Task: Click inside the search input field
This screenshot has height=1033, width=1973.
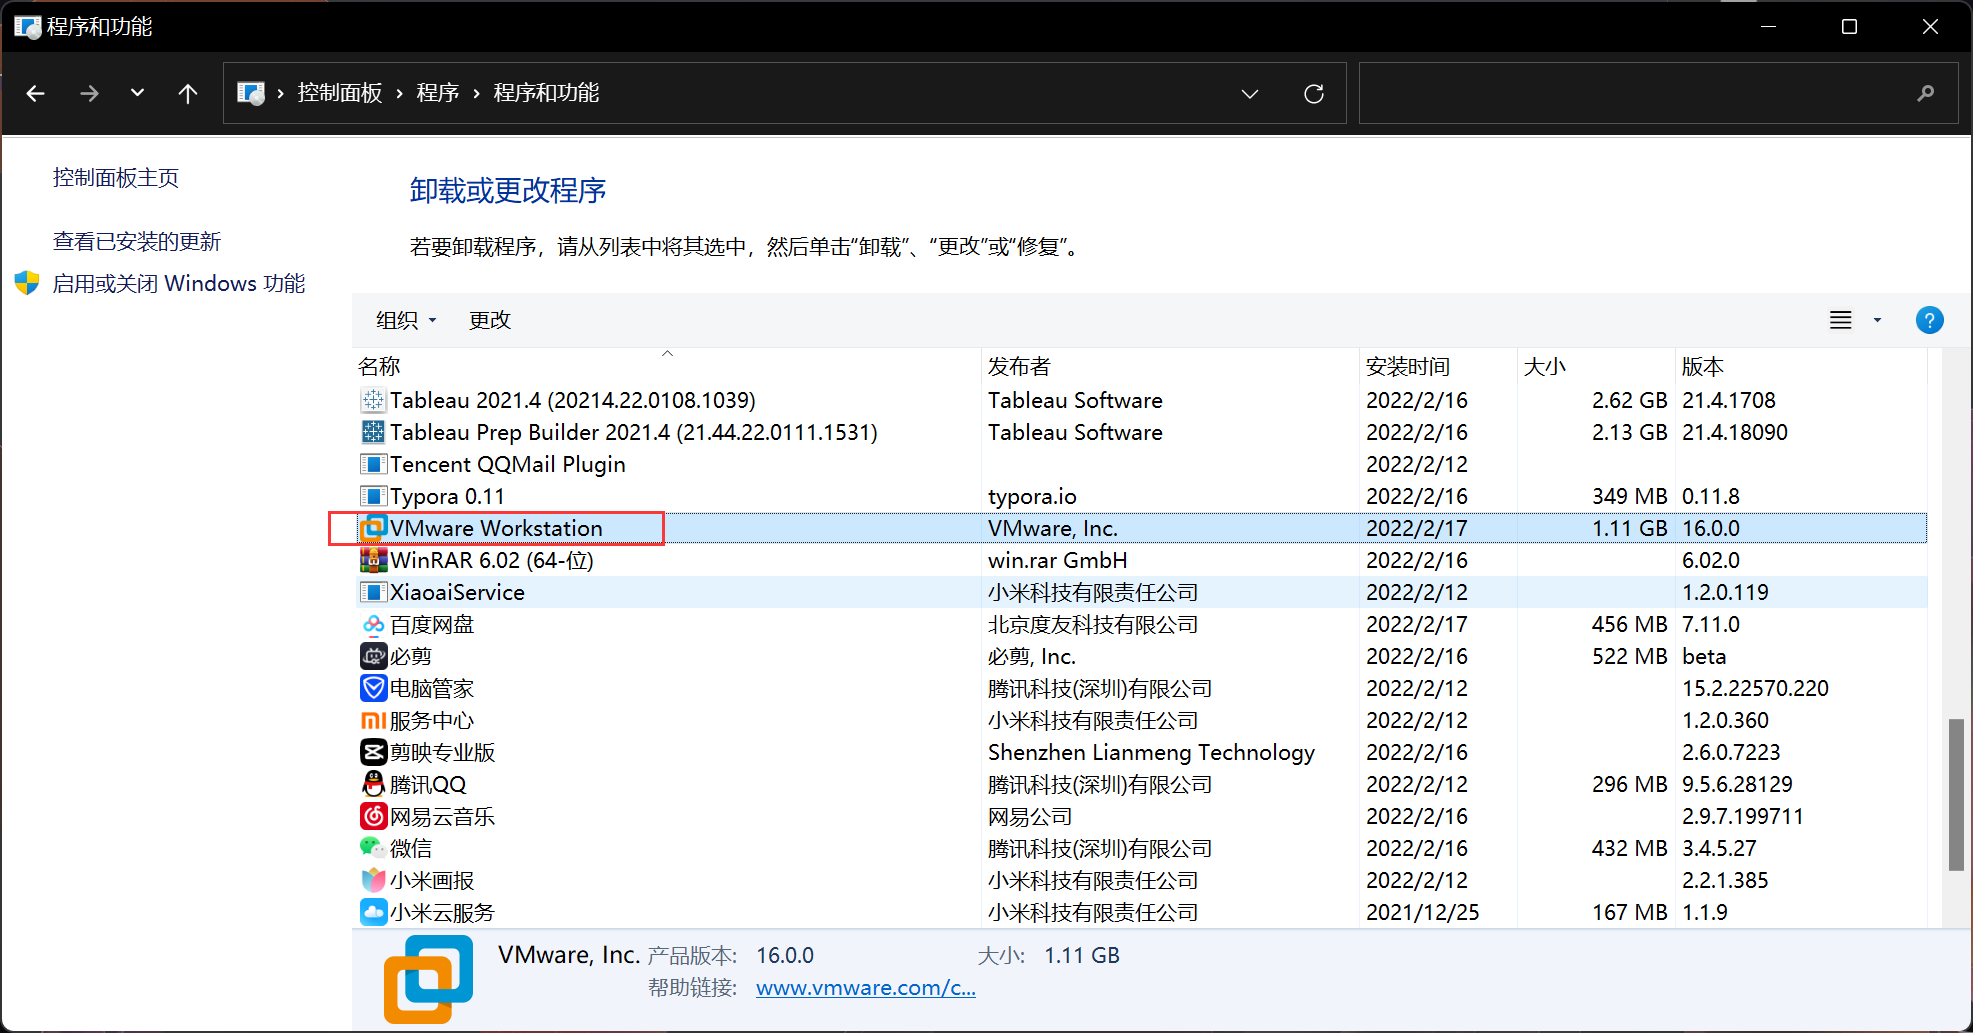Action: [1650, 92]
